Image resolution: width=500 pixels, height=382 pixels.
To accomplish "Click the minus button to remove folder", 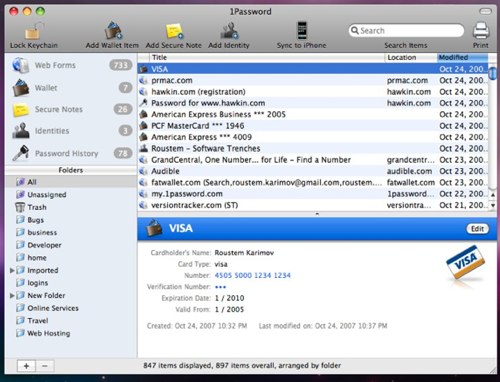I will coord(45,366).
